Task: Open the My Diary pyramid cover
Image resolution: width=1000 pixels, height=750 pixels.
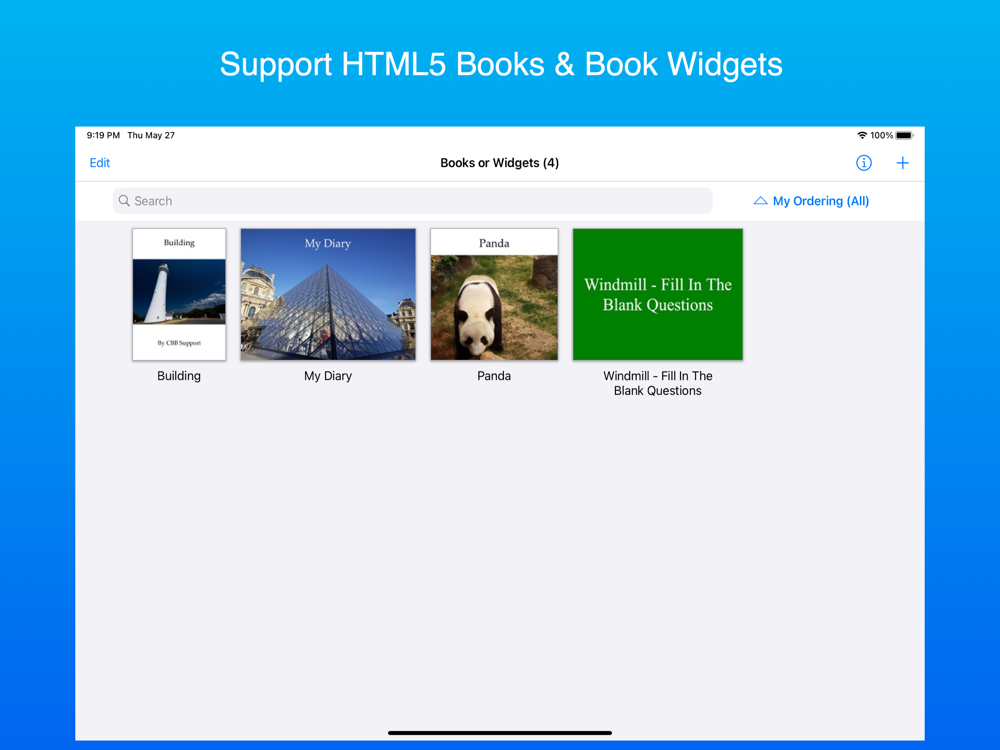Action: [x=328, y=295]
